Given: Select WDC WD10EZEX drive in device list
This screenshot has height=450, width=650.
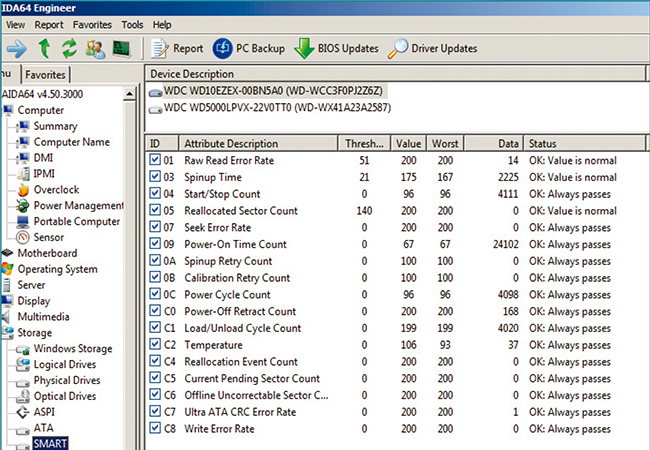Looking at the screenshot, I should [266, 91].
